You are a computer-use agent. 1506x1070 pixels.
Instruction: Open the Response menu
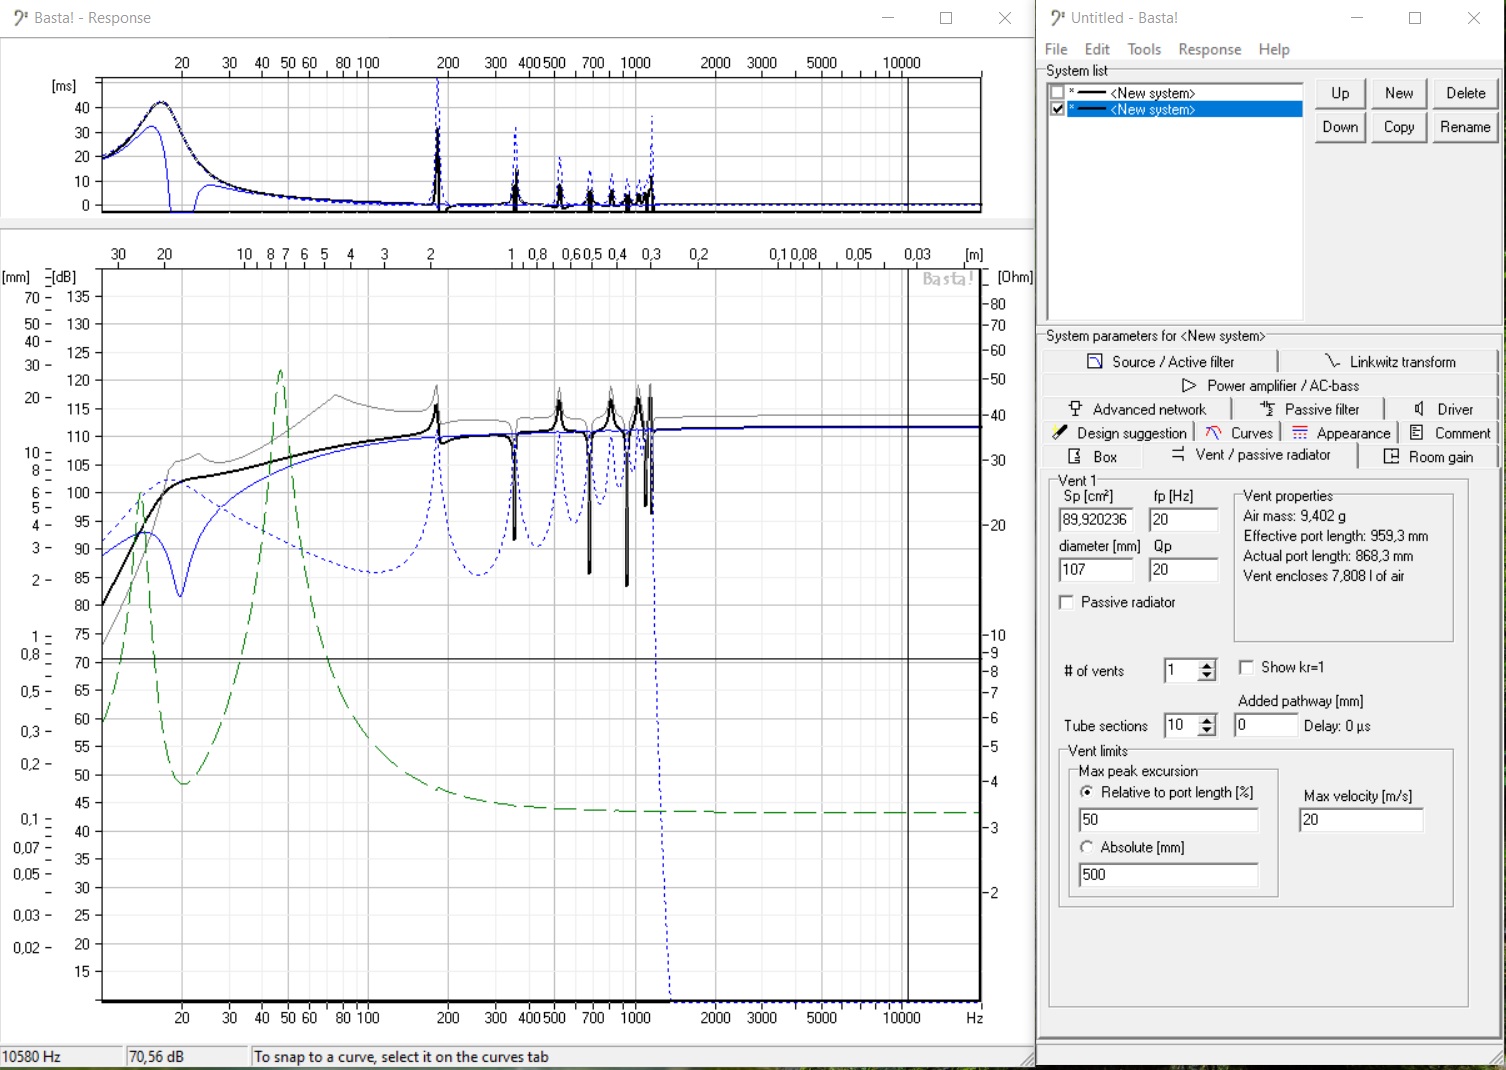point(1209,49)
